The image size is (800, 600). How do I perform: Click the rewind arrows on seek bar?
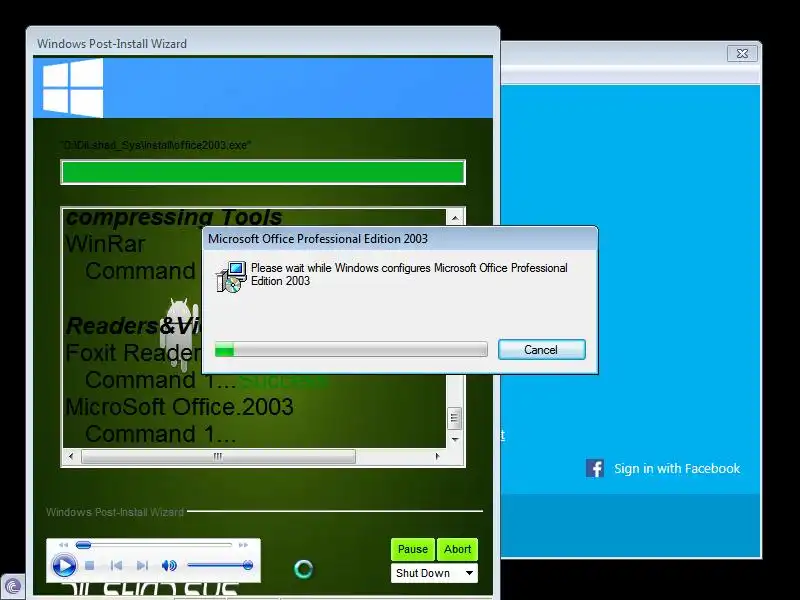(63, 545)
